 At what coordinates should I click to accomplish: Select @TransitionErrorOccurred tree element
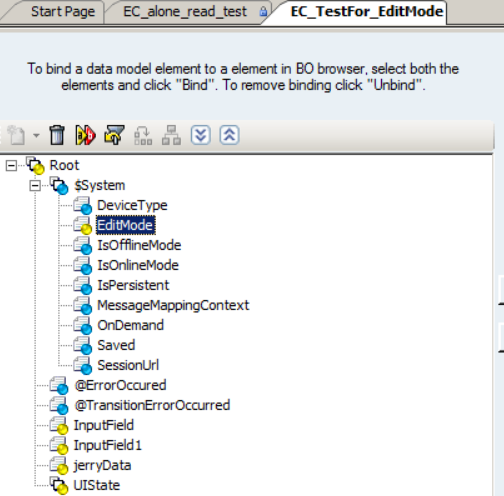(x=152, y=405)
